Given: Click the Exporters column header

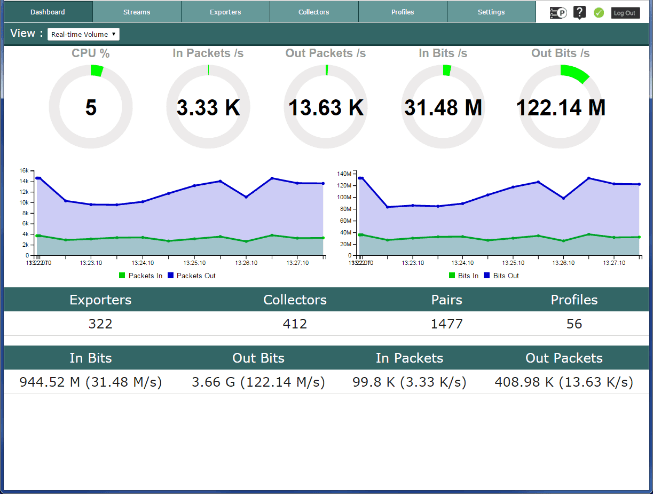Looking at the screenshot, I should pos(100,299).
